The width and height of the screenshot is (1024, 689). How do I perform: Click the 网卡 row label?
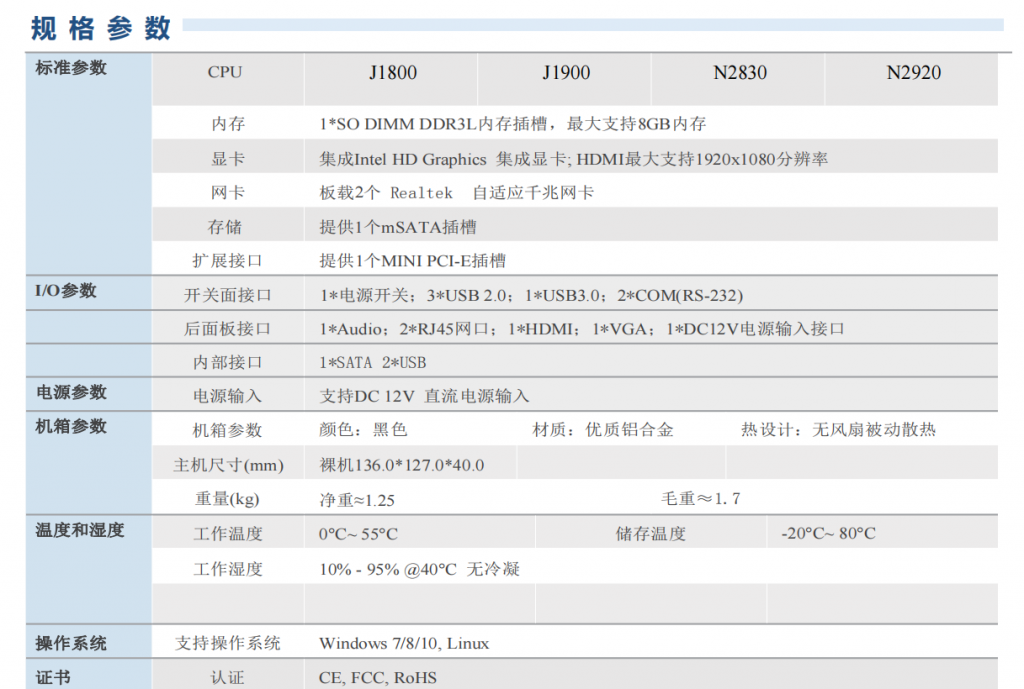click(x=227, y=192)
